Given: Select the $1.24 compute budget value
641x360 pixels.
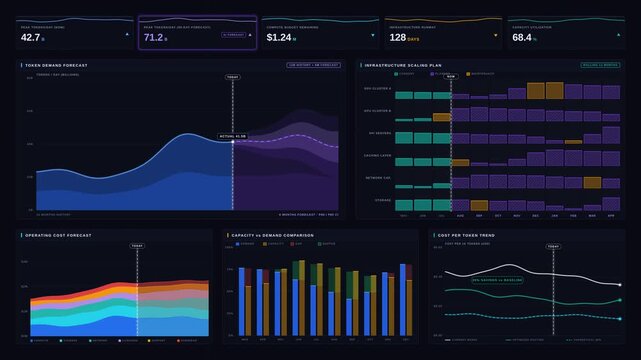Looking at the screenshot, I should tap(279, 38).
